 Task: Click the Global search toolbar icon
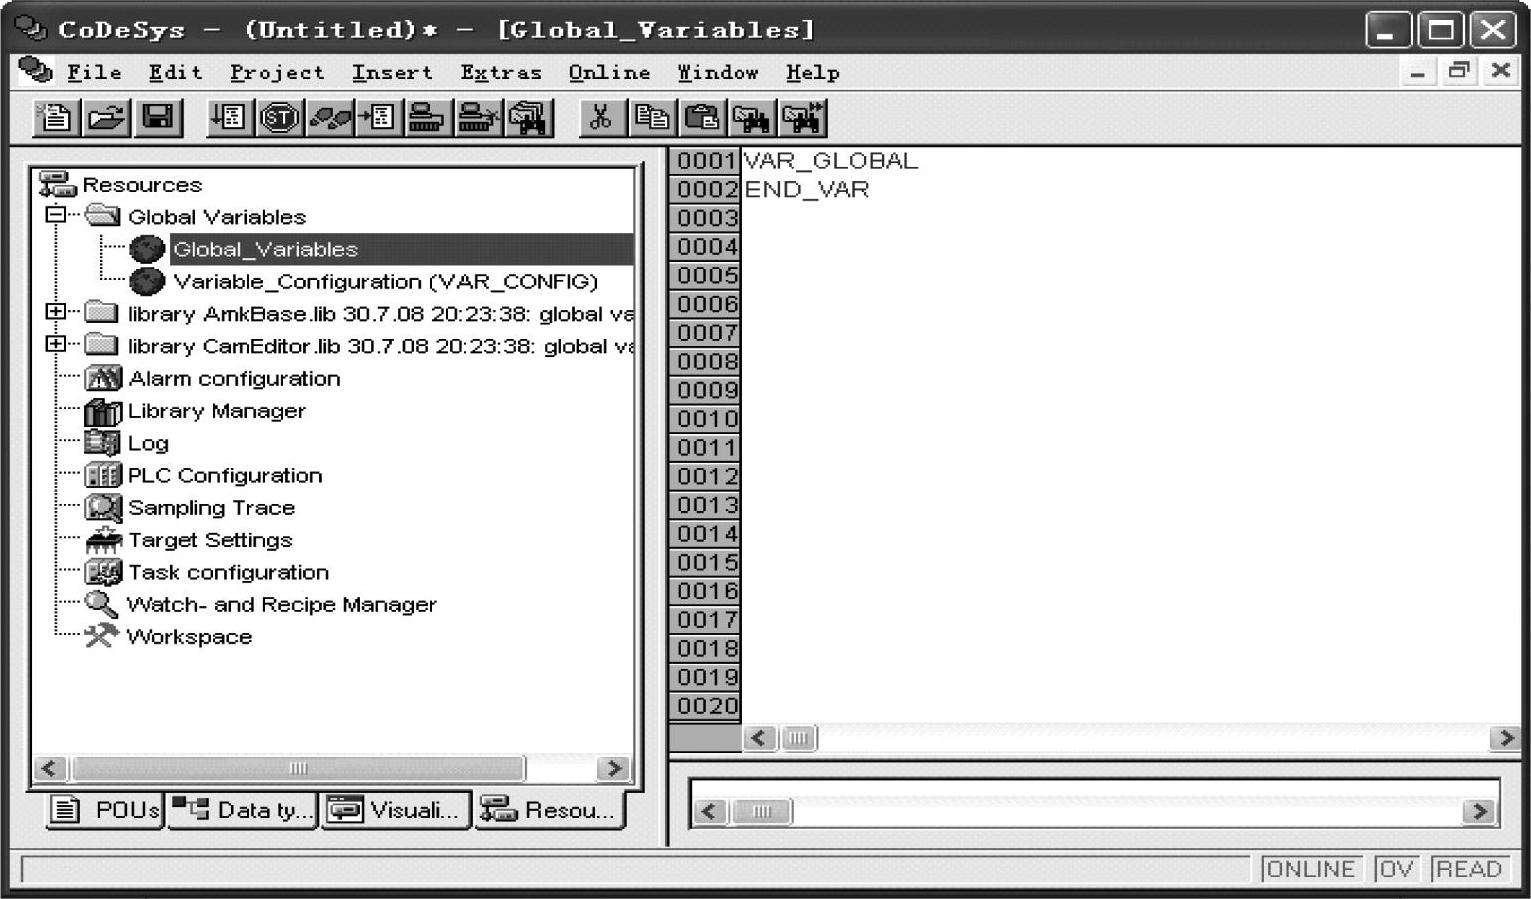(x=528, y=118)
